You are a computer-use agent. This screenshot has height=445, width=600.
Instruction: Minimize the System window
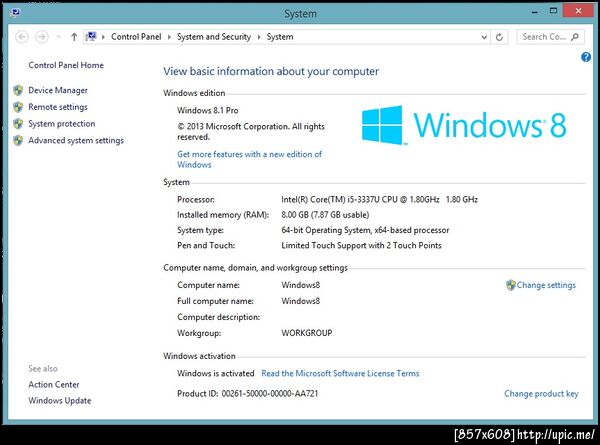(x=535, y=12)
